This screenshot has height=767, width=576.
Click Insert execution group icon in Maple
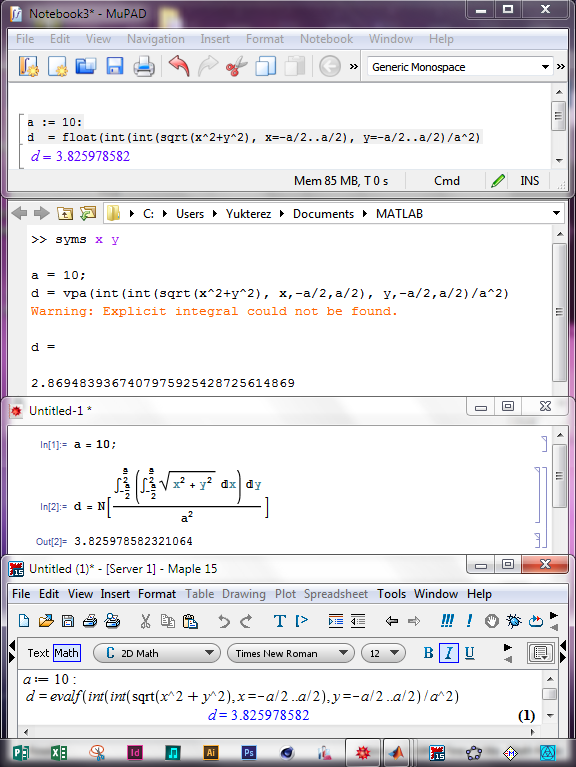(x=302, y=621)
